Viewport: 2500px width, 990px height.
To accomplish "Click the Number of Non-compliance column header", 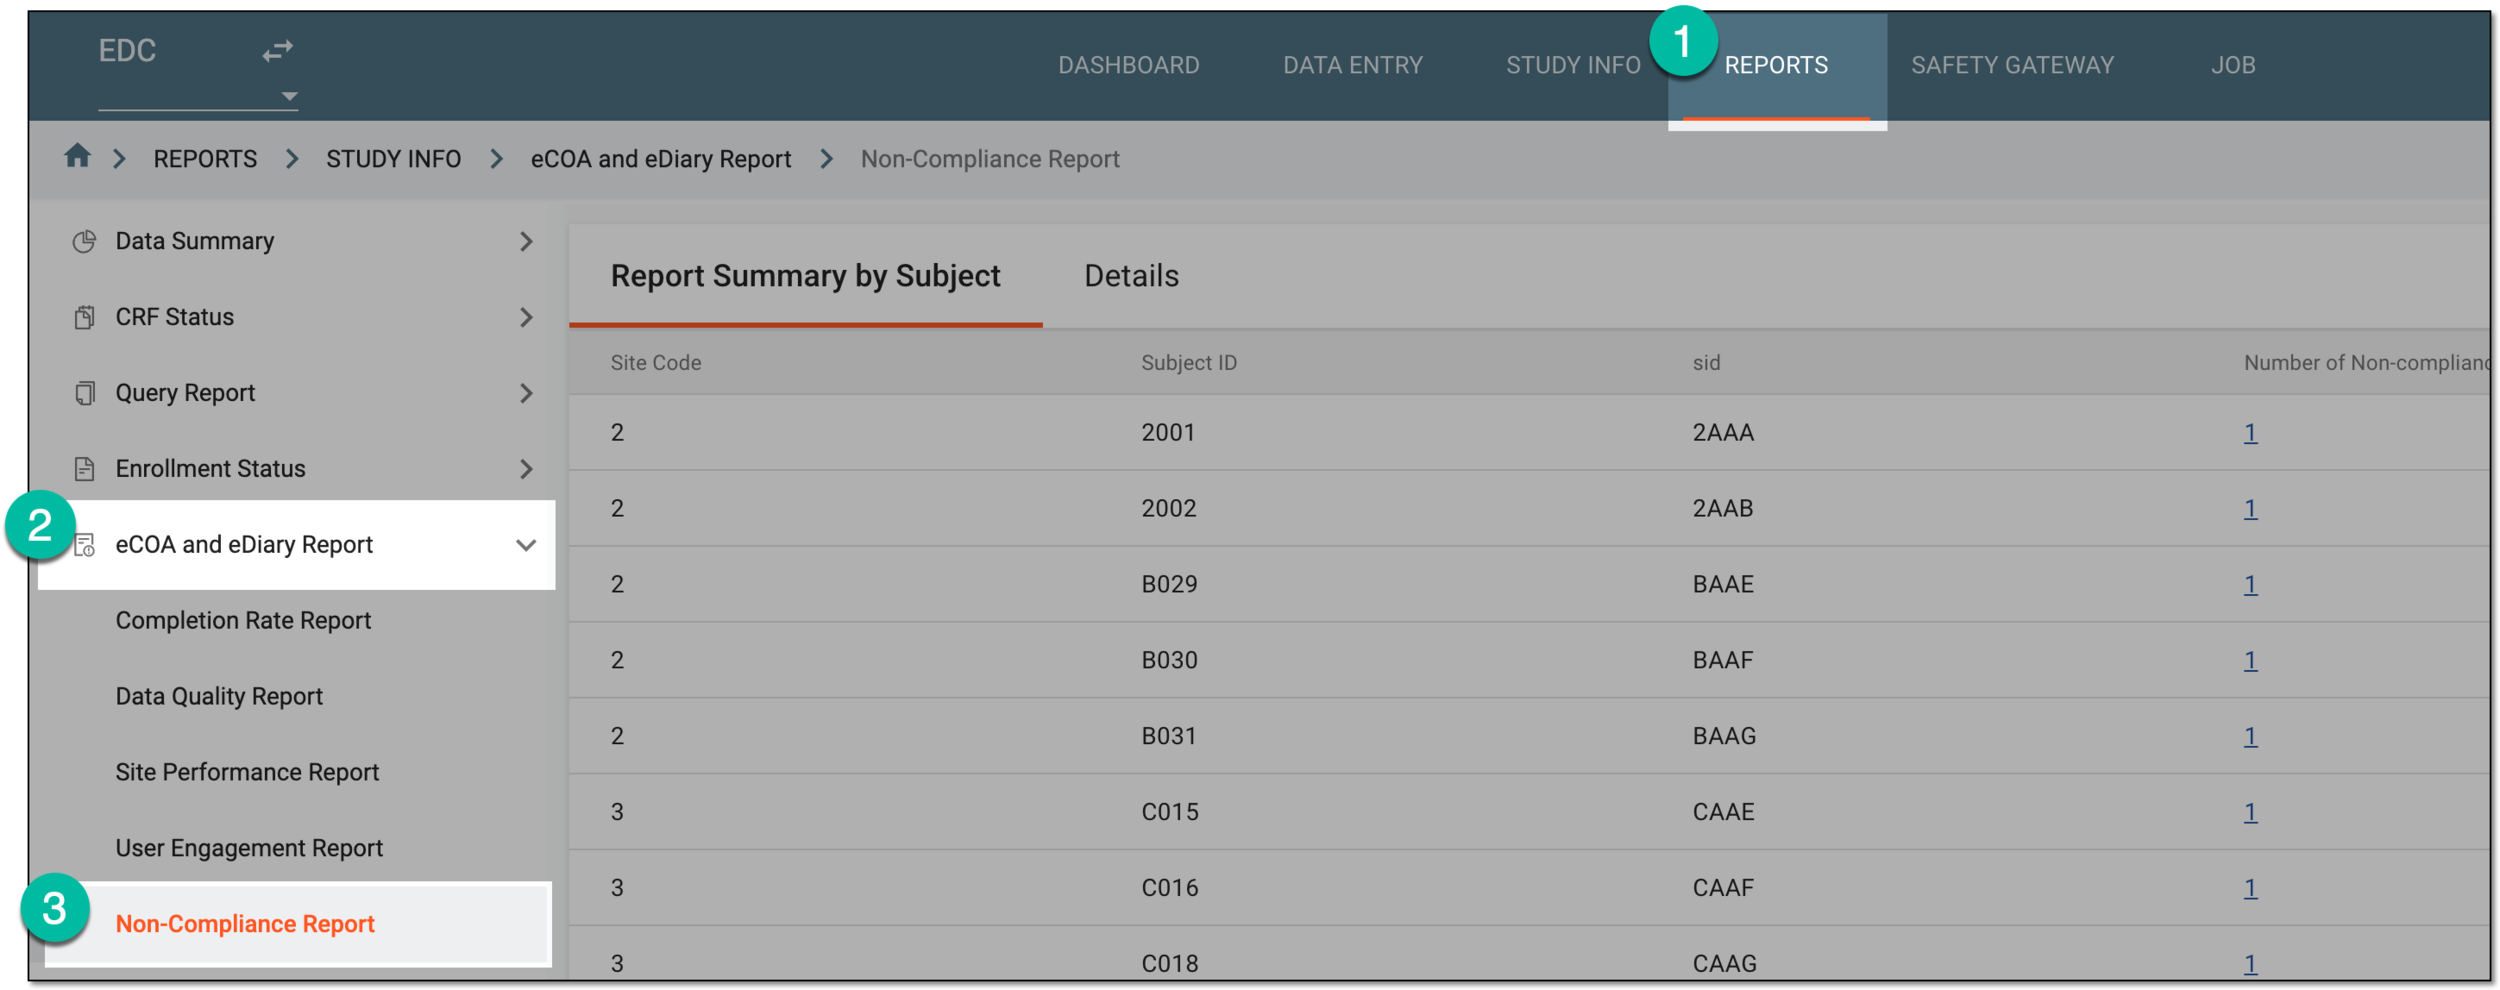I will pos(2366,363).
